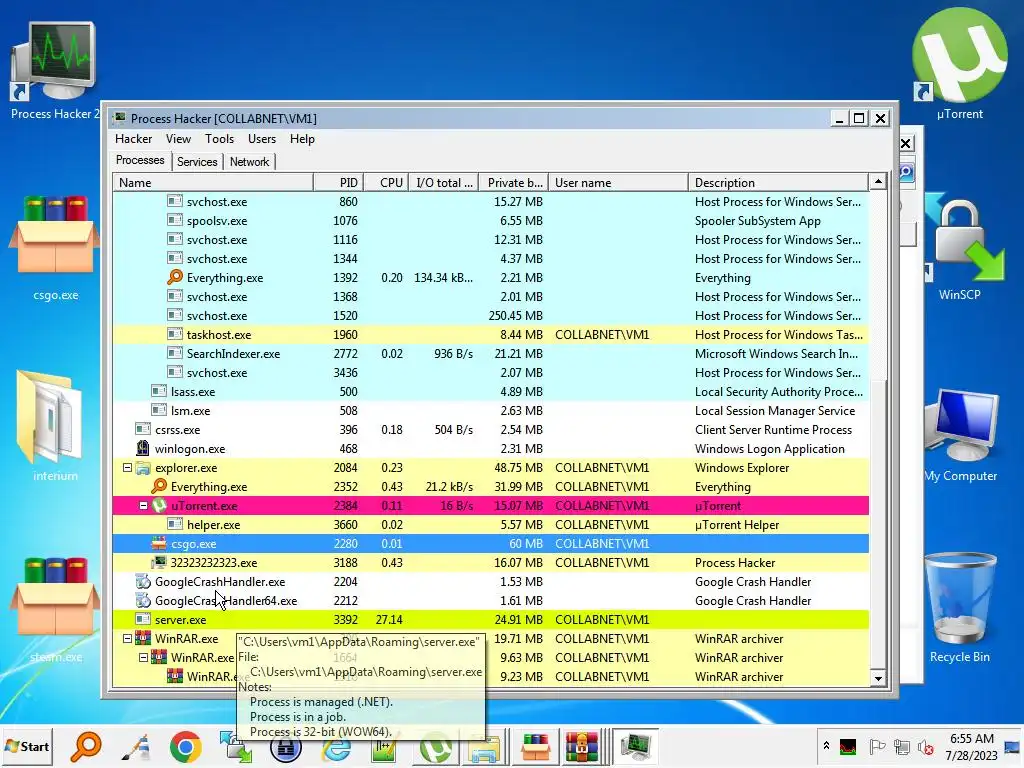Viewport: 1024px width, 768px height.
Task: Collapse the nested WinRAR.exe child tree
Action: pyautogui.click(x=143, y=658)
